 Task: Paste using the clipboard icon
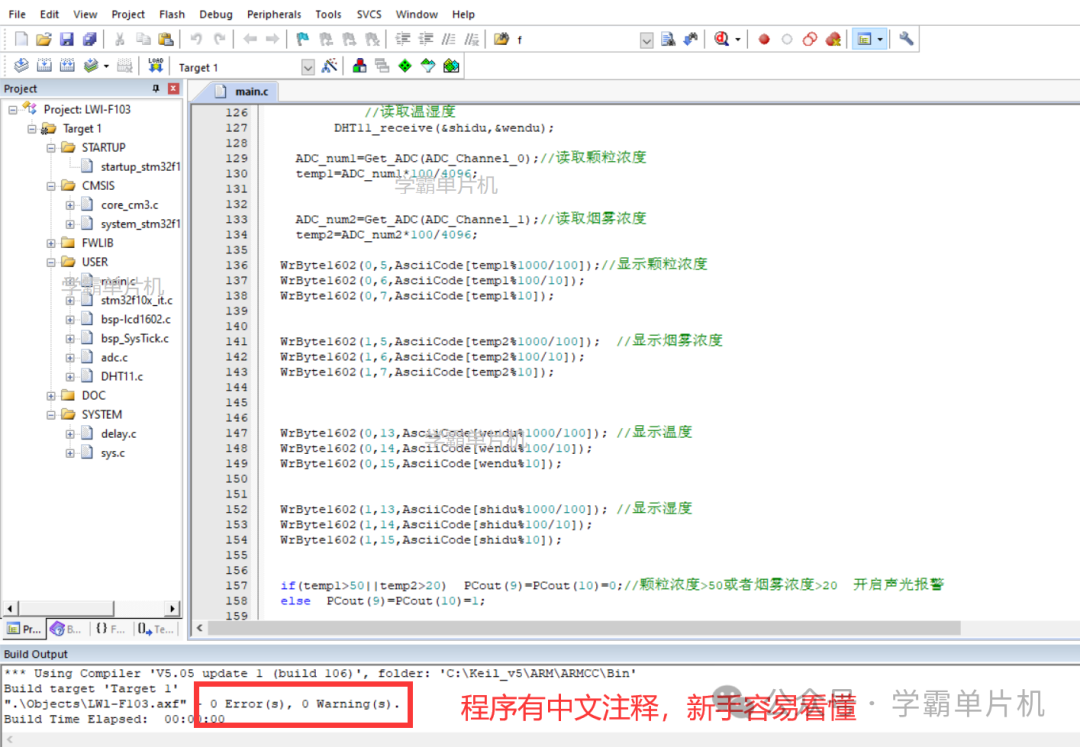tap(166, 39)
